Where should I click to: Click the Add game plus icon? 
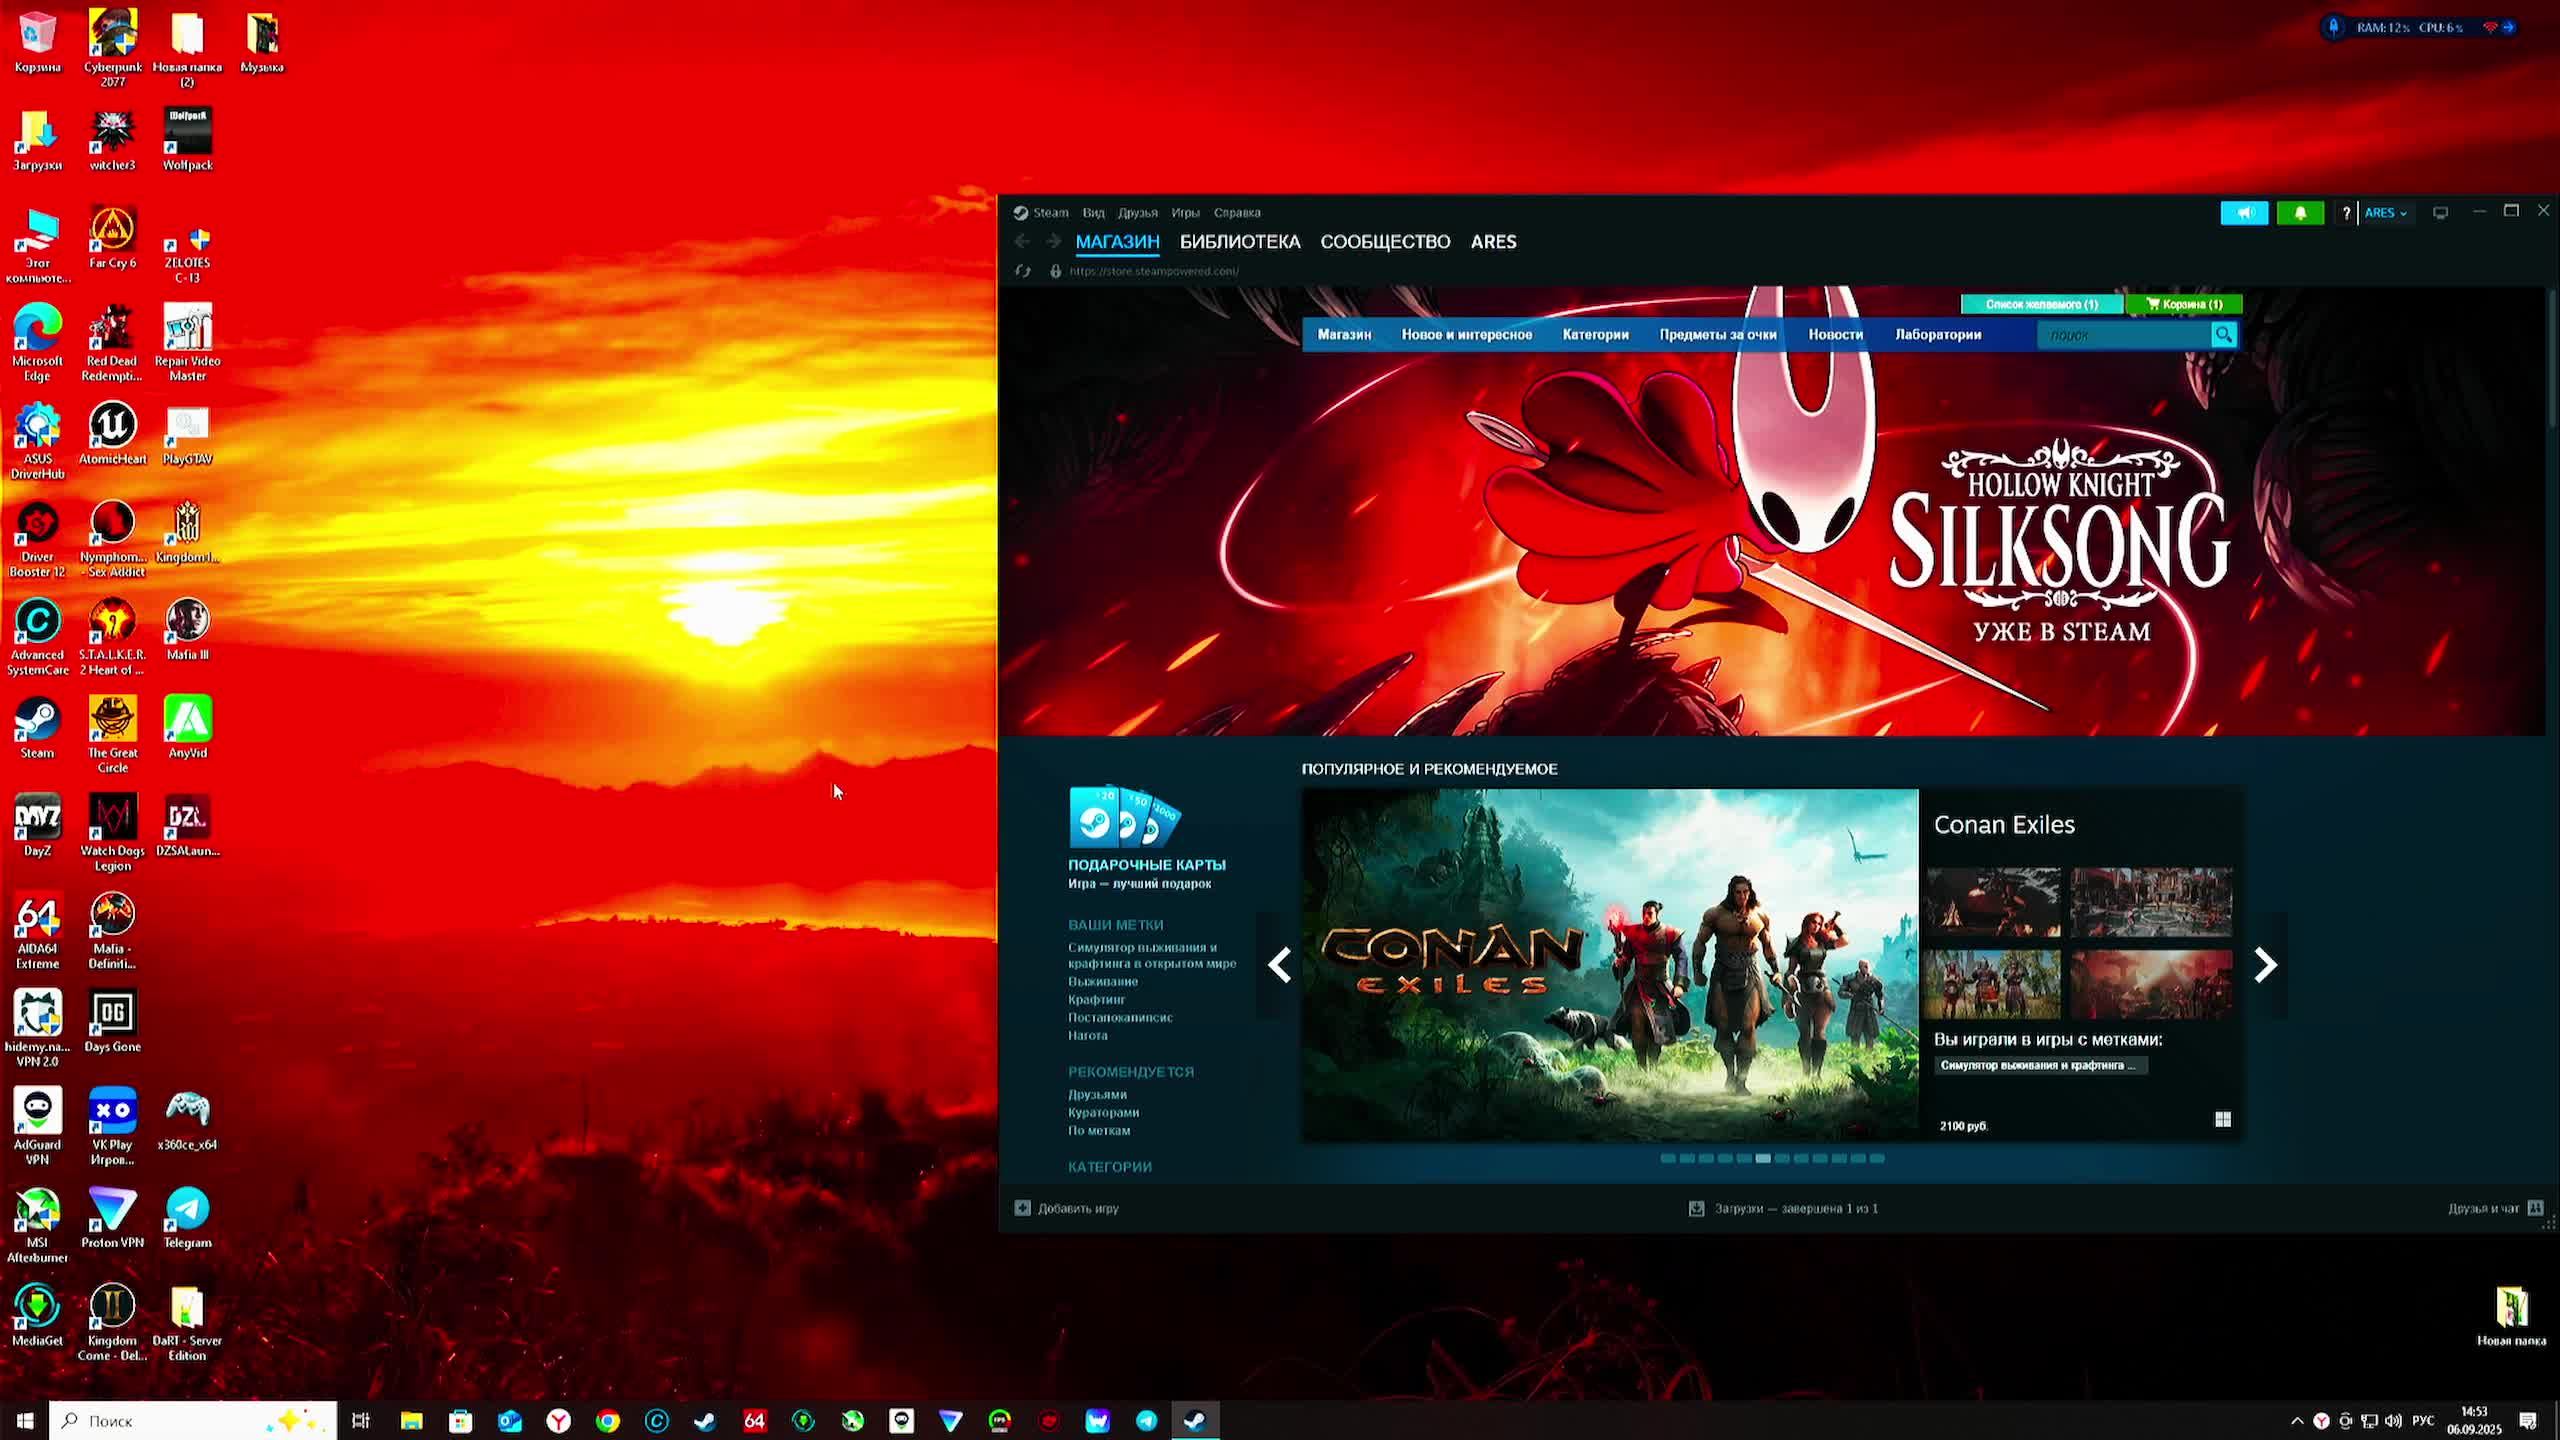(x=1022, y=1208)
